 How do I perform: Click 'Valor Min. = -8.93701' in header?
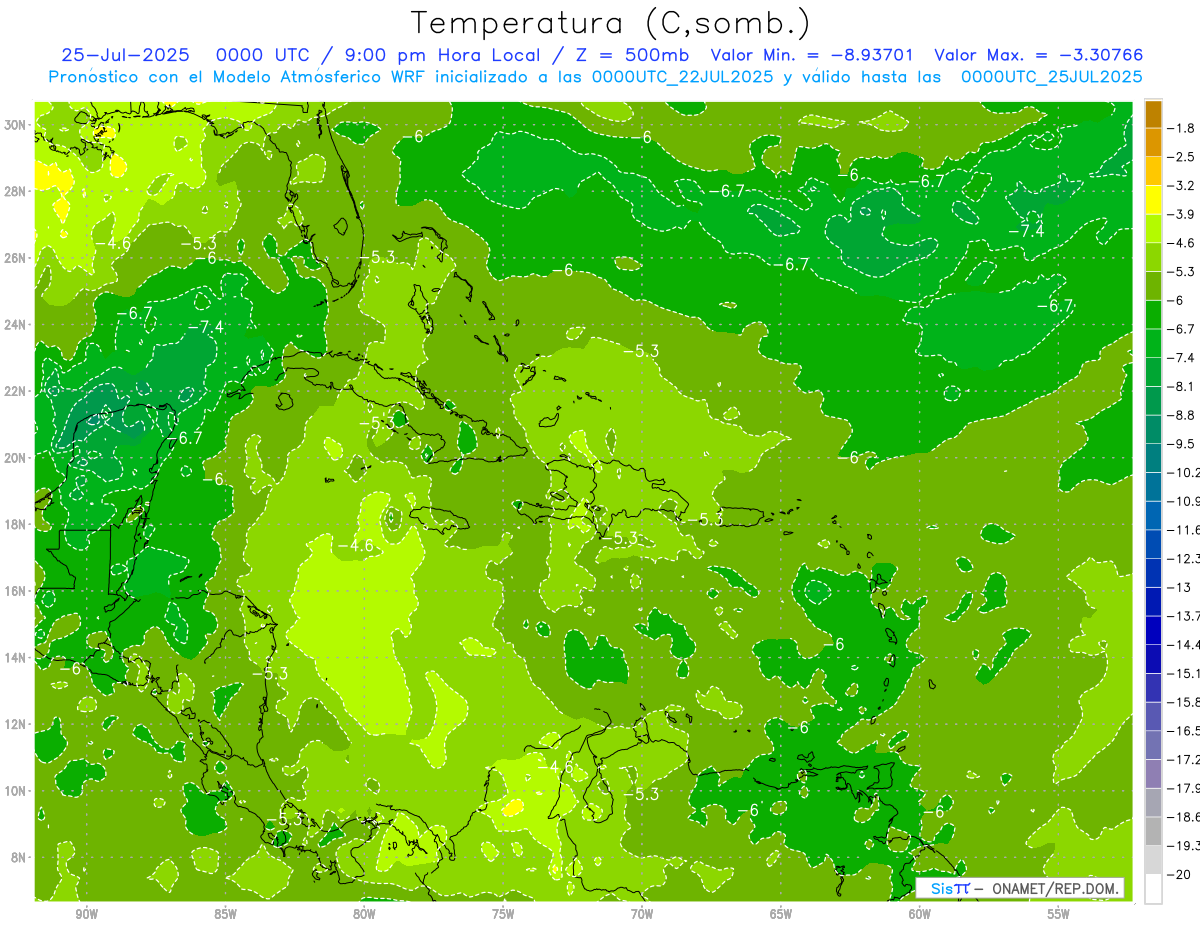click(x=811, y=56)
